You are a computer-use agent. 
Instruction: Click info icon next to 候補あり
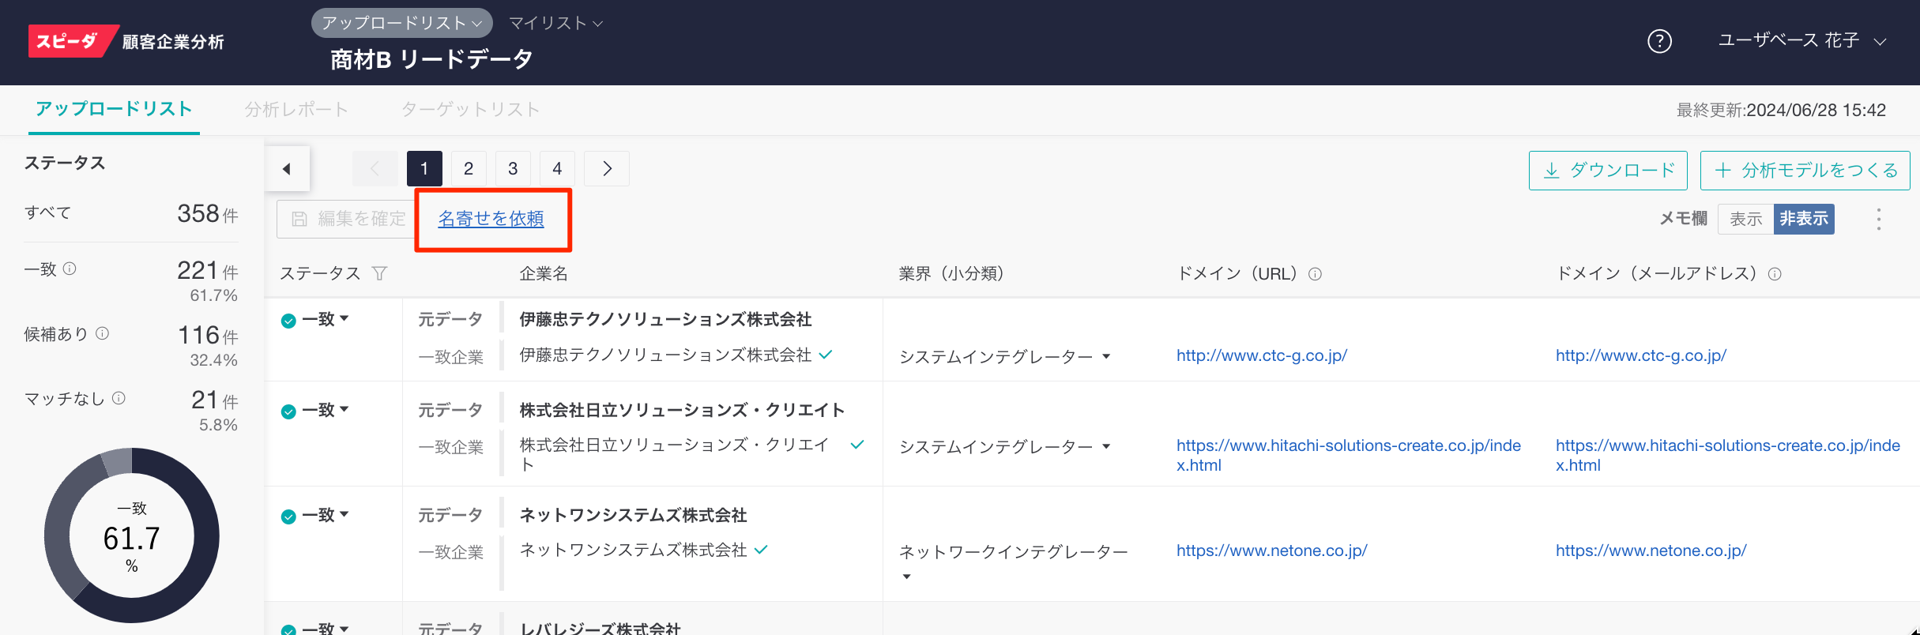(x=102, y=334)
